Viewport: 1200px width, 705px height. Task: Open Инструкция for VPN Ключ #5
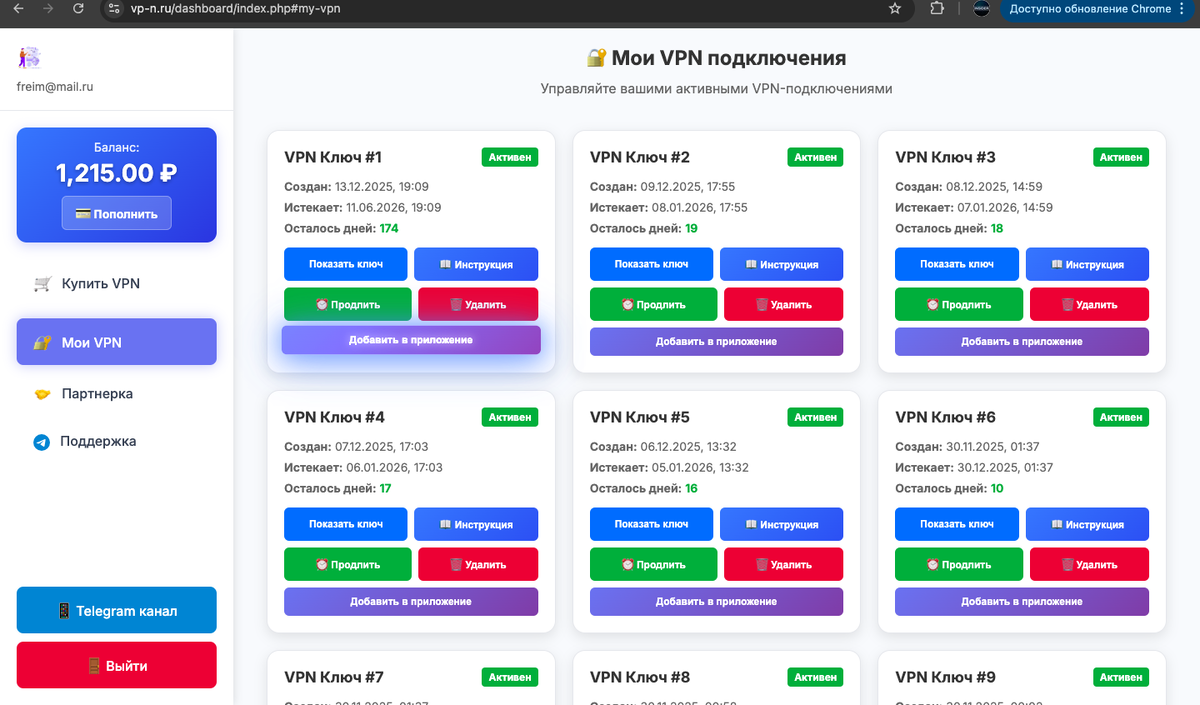782,524
